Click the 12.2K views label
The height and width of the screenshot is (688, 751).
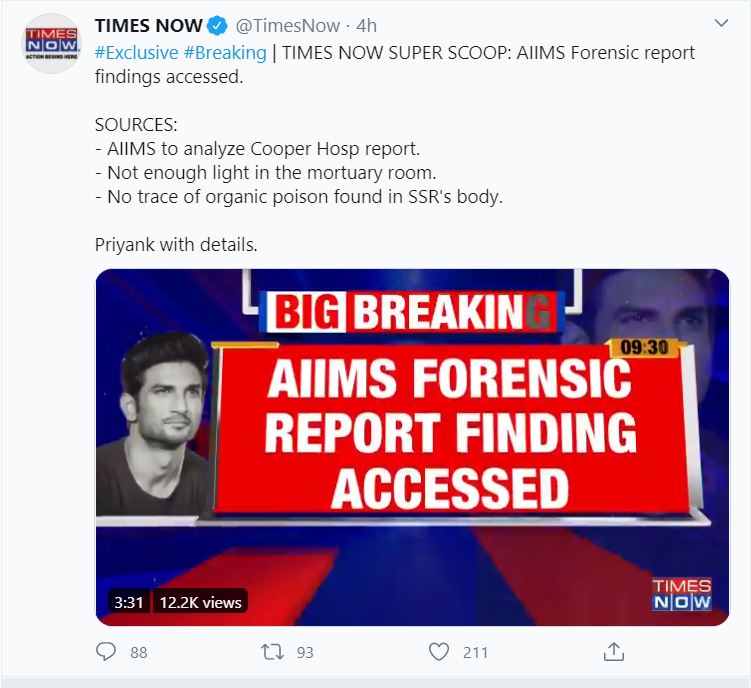[199, 601]
